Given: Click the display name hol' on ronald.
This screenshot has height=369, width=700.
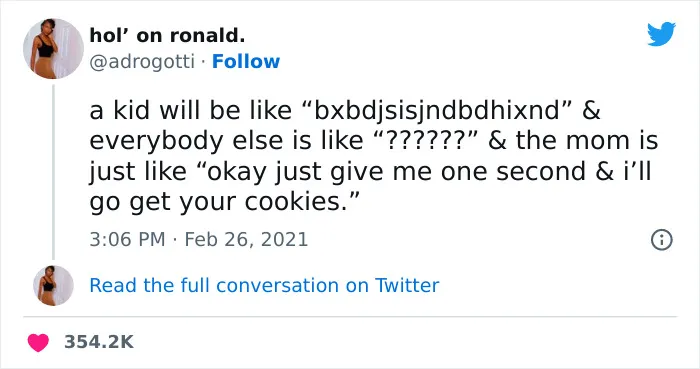Looking at the screenshot, I should (167, 35).
